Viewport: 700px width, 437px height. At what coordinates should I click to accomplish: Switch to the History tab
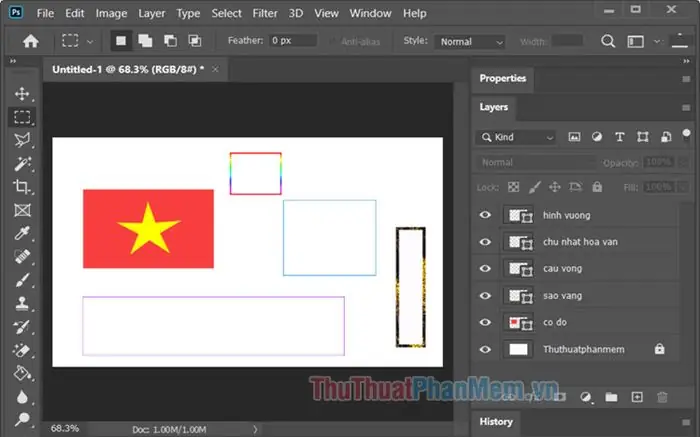(496, 422)
